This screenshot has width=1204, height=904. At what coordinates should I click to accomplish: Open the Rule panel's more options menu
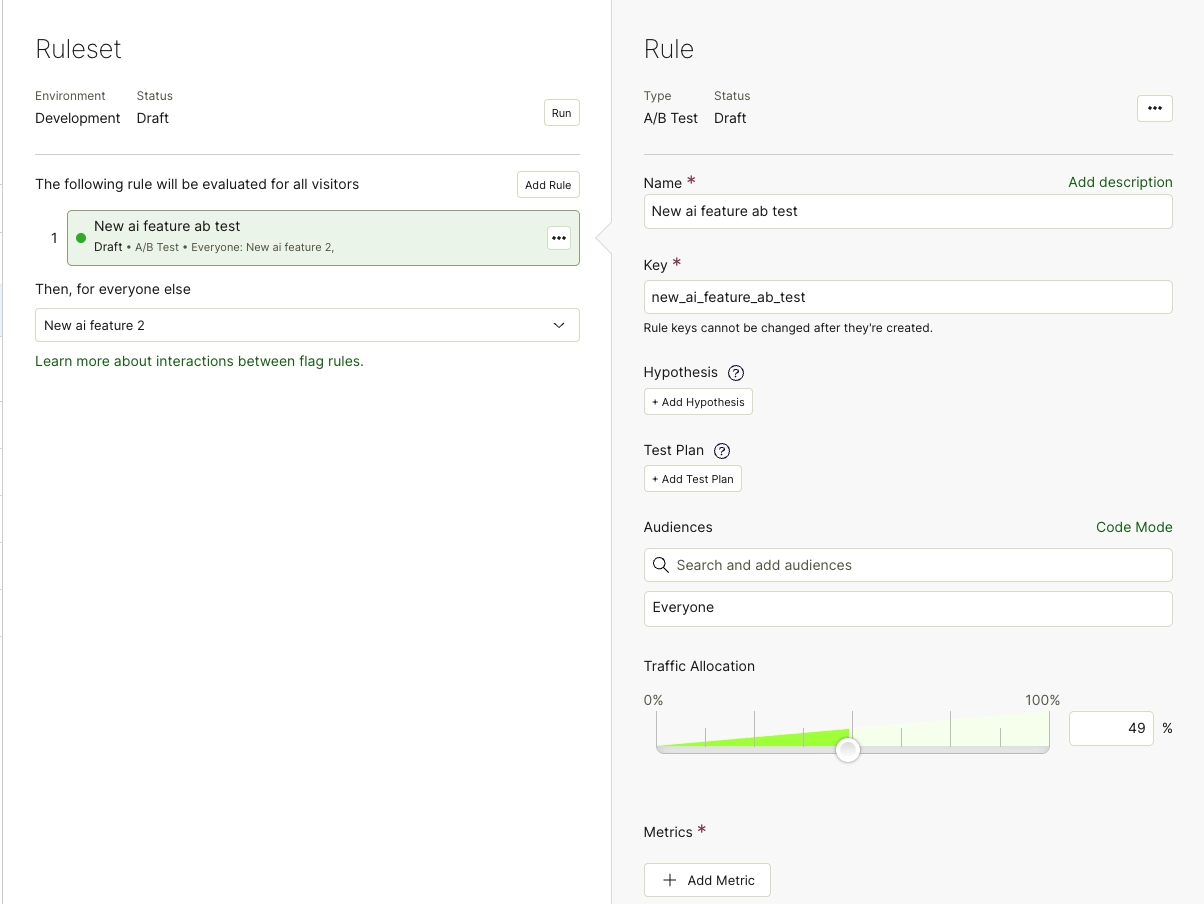[1155, 108]
